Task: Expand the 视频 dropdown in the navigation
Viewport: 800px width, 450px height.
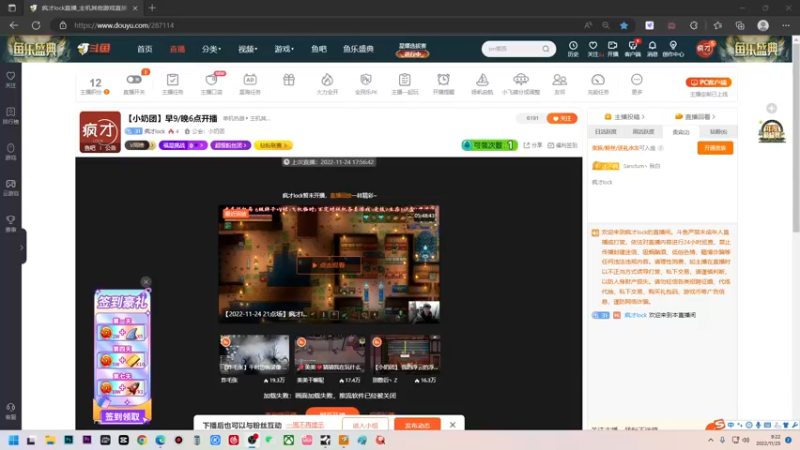Action: click(248, 49)
